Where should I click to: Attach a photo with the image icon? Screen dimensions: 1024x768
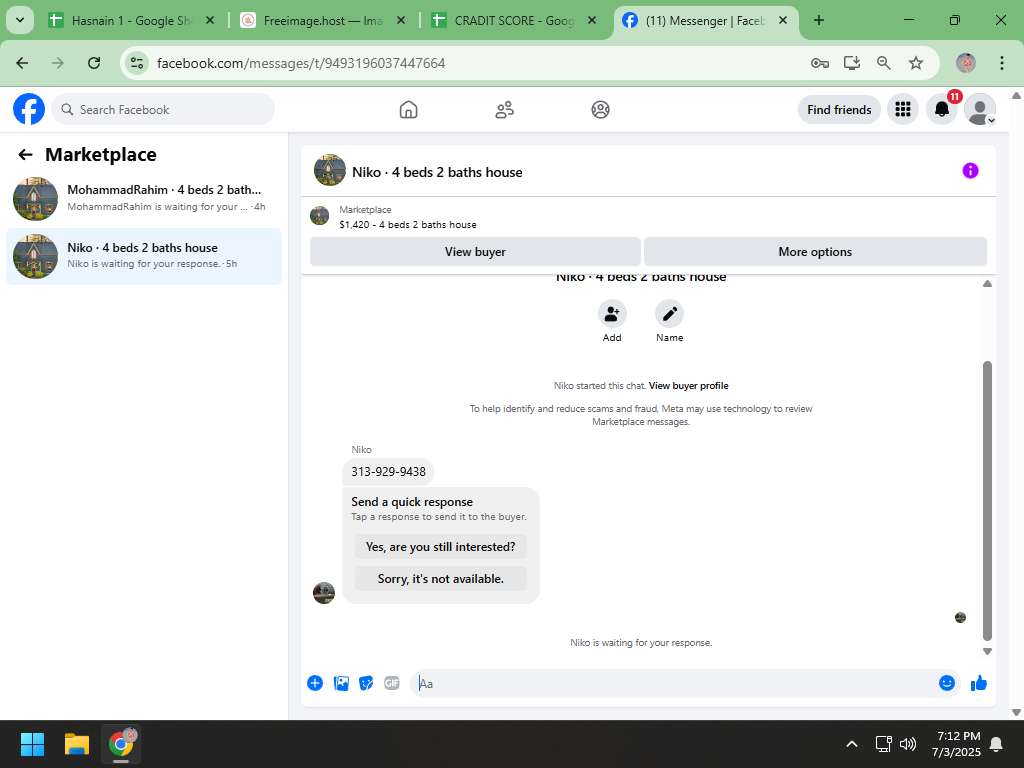(341, 683)
